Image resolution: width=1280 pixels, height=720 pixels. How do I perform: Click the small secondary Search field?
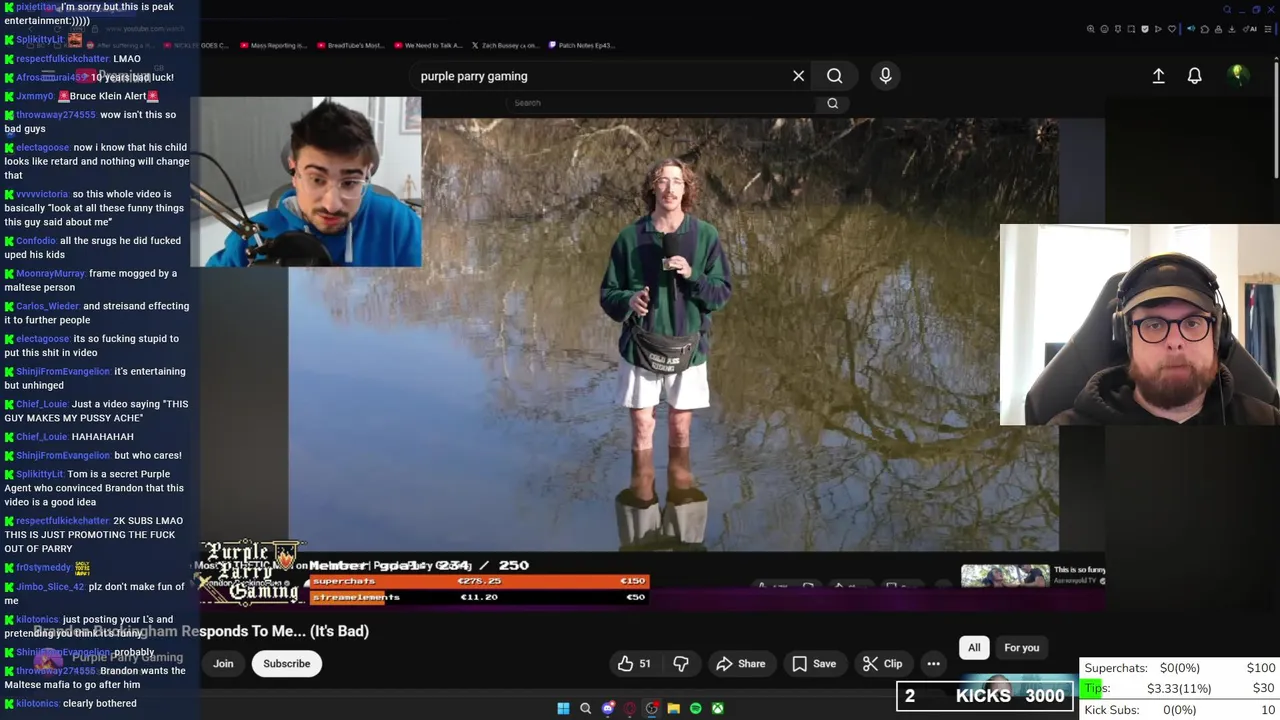click(x=660, y=103)
